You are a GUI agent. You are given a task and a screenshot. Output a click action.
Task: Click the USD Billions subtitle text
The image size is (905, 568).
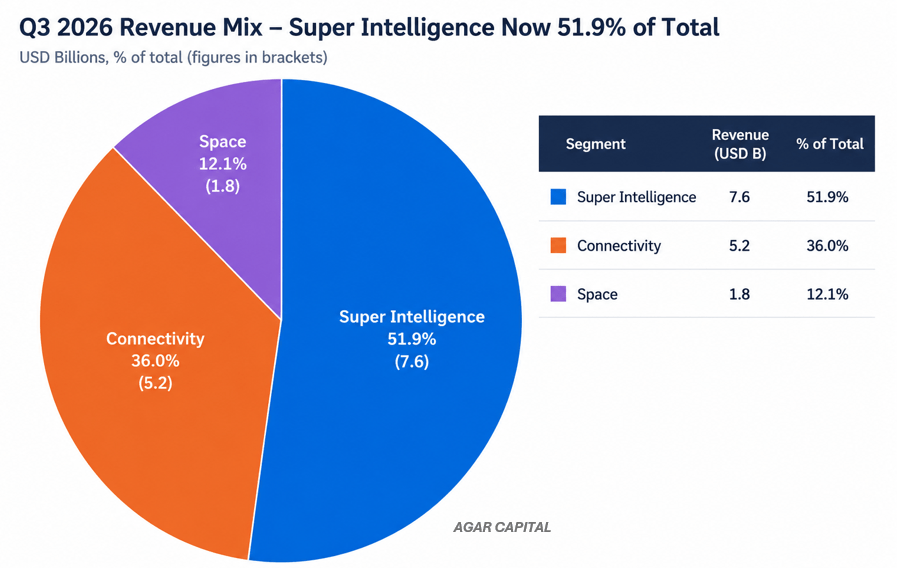coord(173,58)
